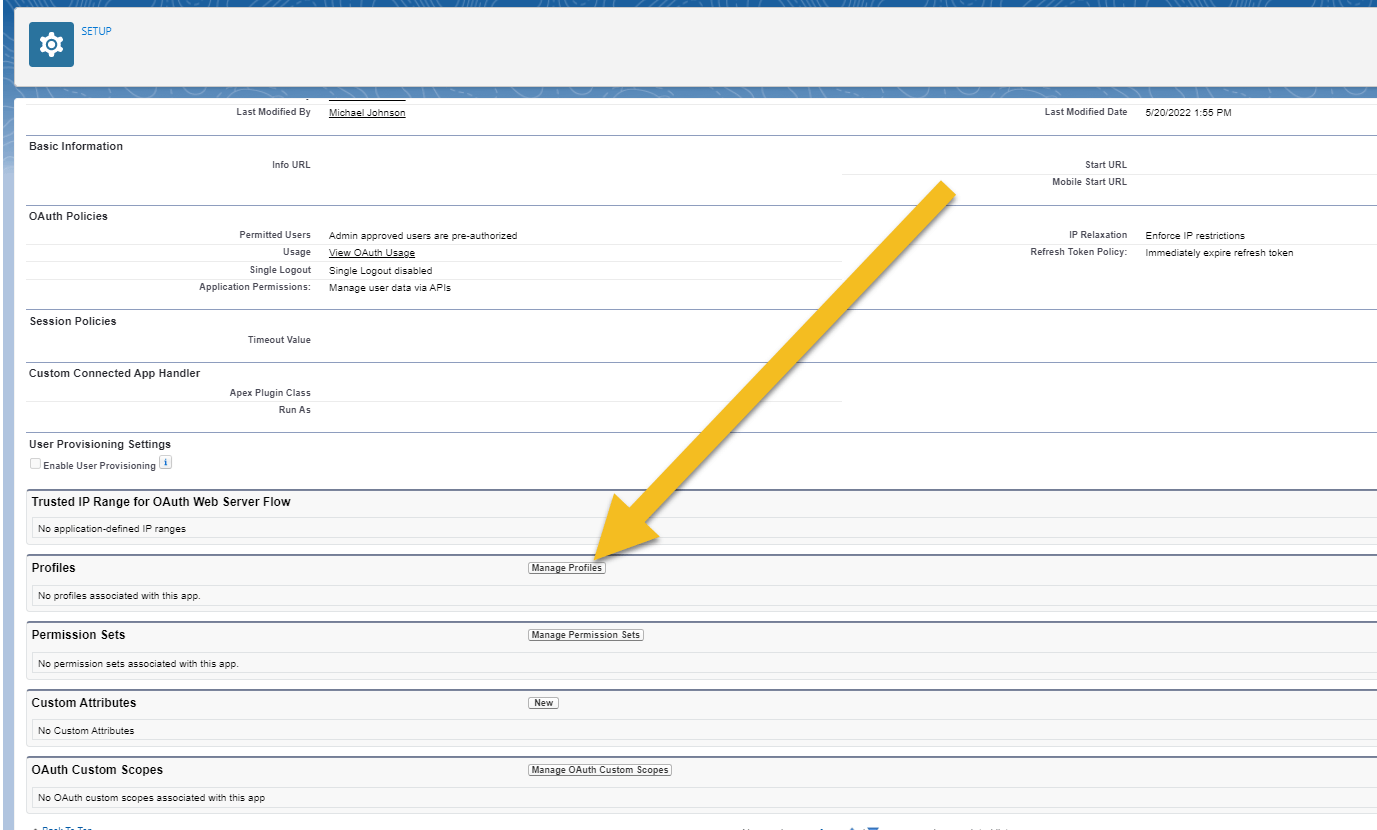Click the Basic Information section header
The height and width of the screenshot is (830, 1377).
[x=76, y=145]
